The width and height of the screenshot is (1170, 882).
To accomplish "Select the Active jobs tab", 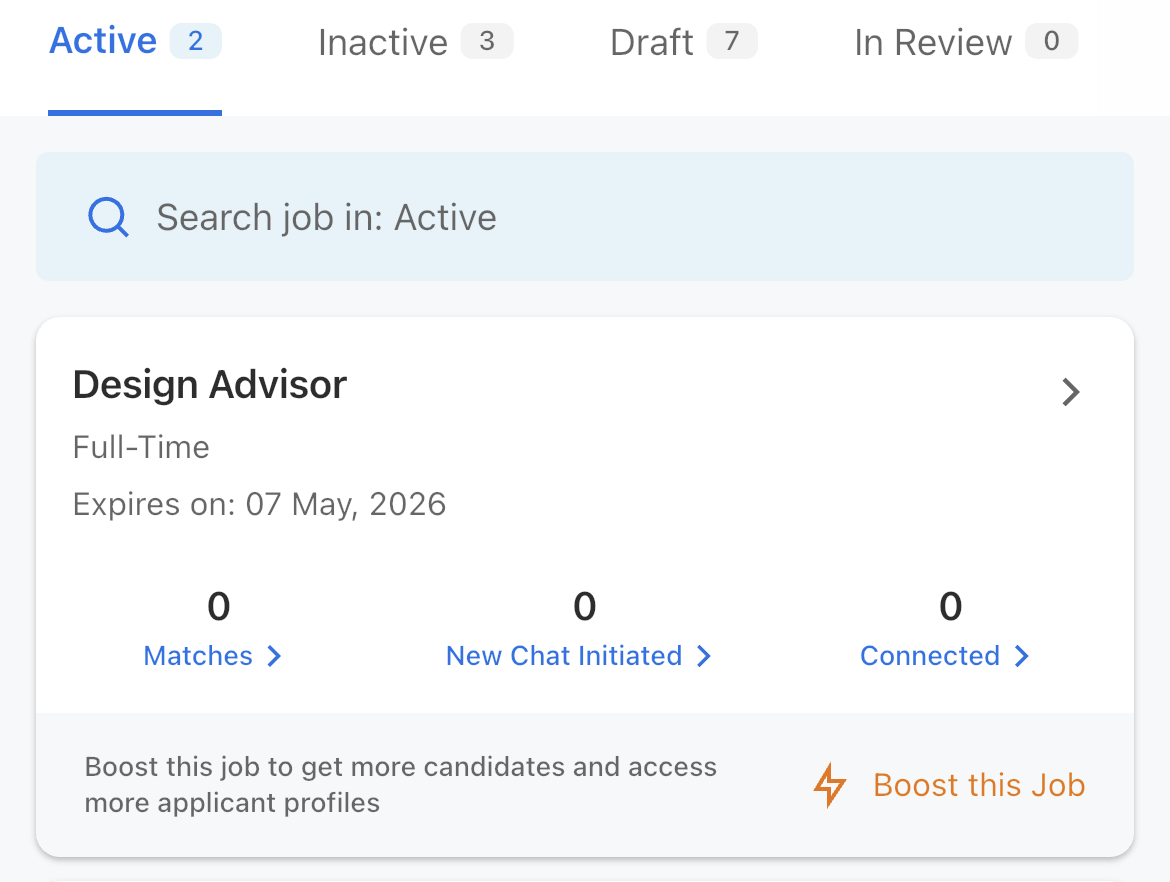I will coord(104,42).
